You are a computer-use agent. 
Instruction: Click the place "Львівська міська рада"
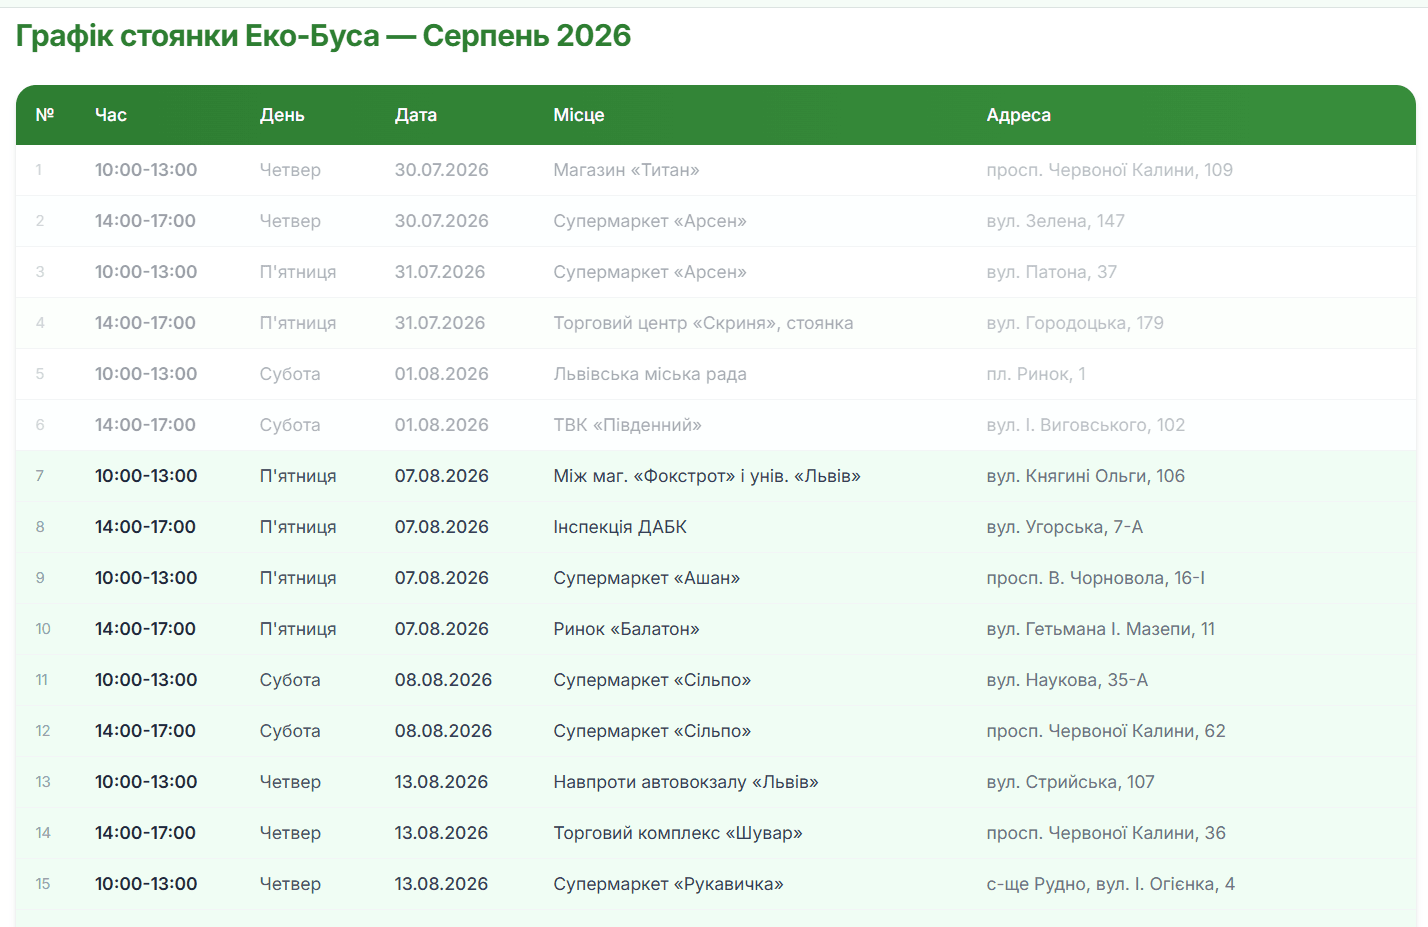pyautogui.click(x=650, y=374)
